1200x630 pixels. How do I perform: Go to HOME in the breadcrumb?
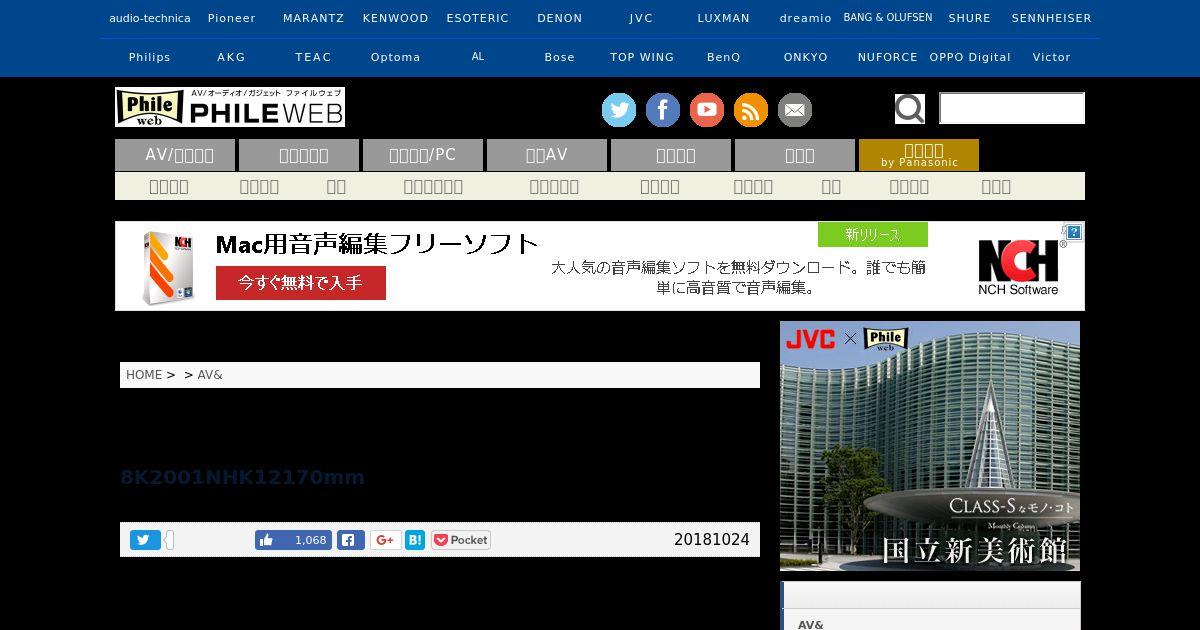point(144,375)
